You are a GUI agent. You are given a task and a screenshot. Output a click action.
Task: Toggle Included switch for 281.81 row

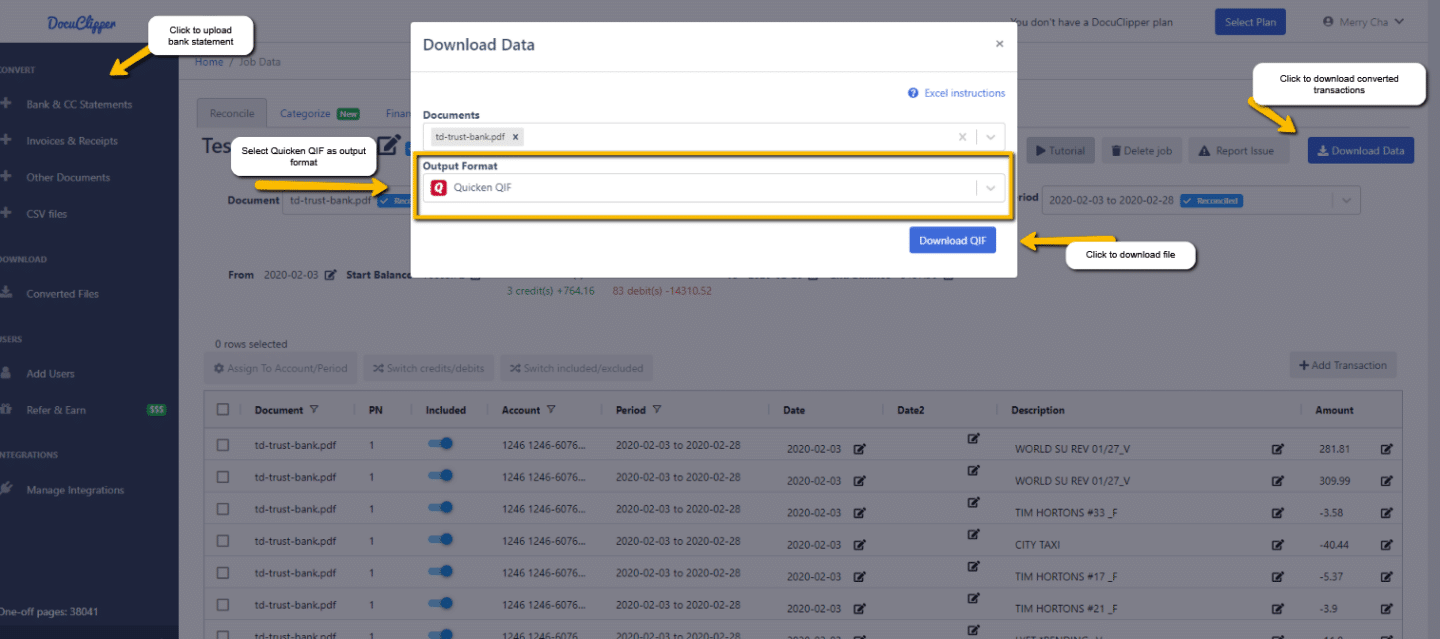[440, 444]
